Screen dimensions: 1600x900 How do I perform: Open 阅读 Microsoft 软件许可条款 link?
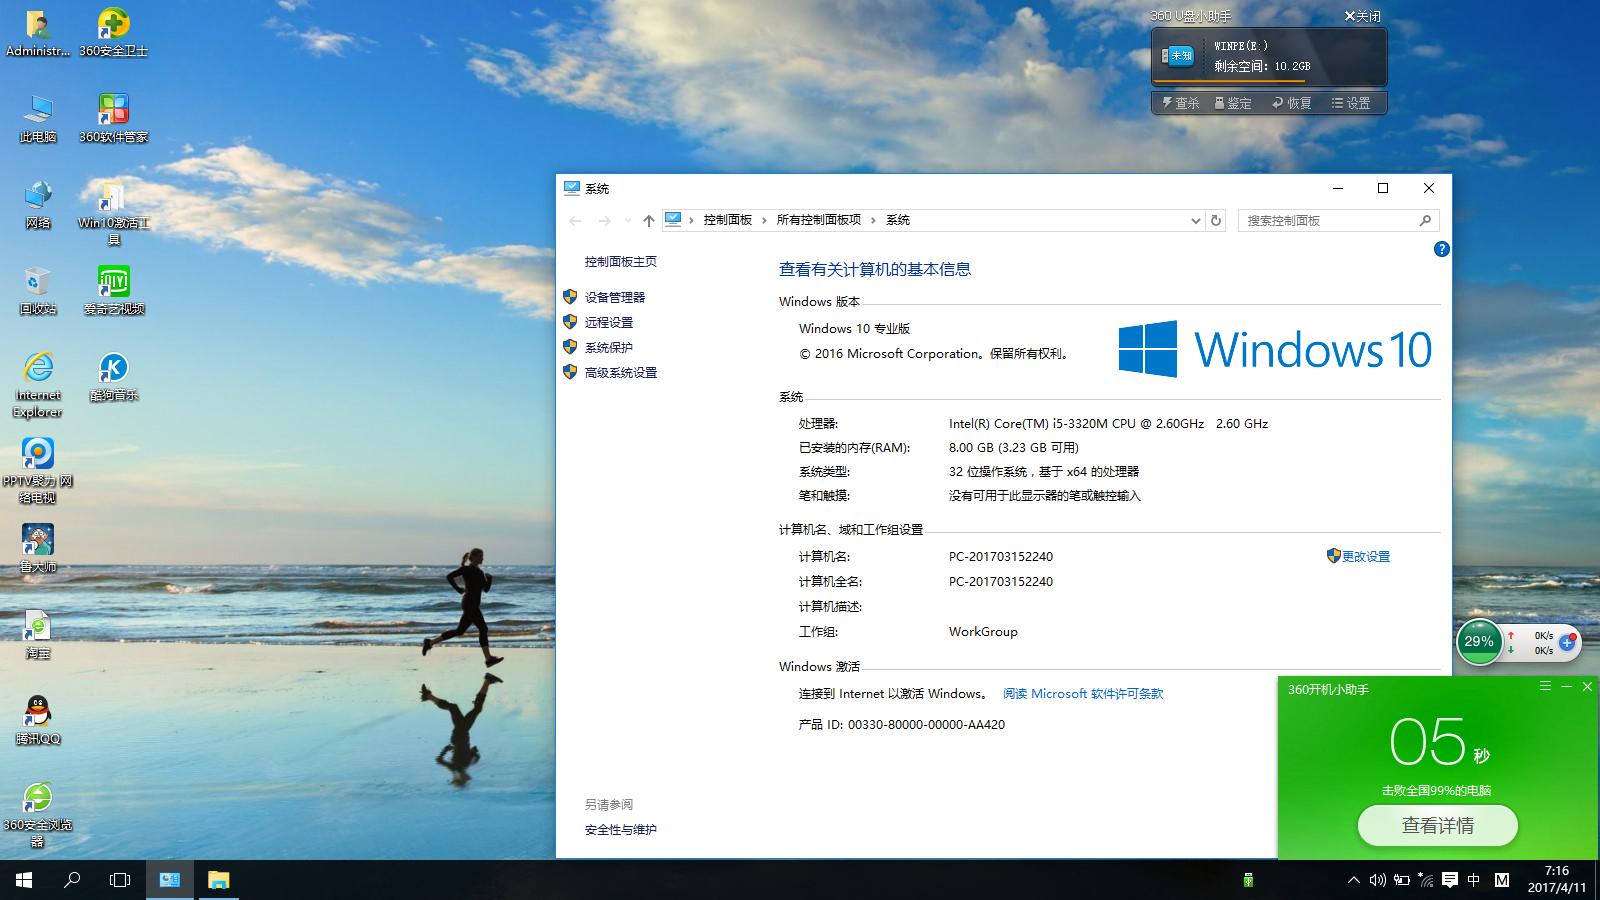(x=1083, y=693)
